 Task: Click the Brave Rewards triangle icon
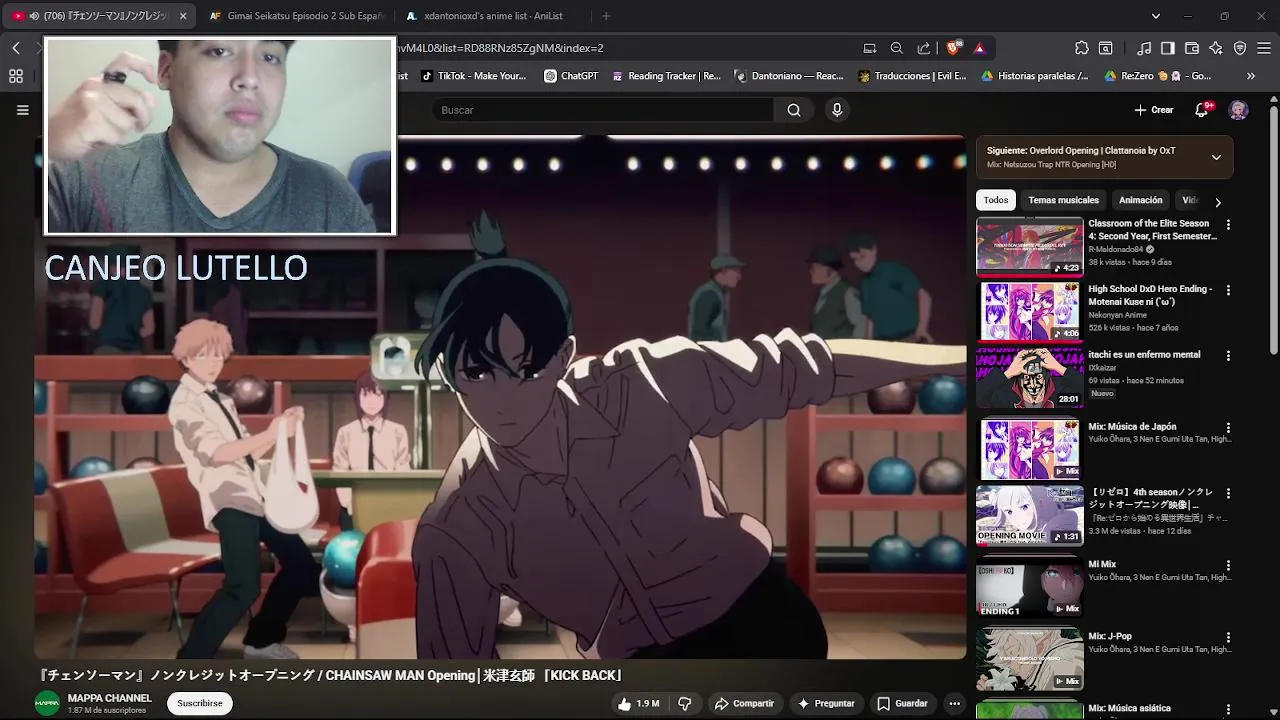click(x=979, y=48)
